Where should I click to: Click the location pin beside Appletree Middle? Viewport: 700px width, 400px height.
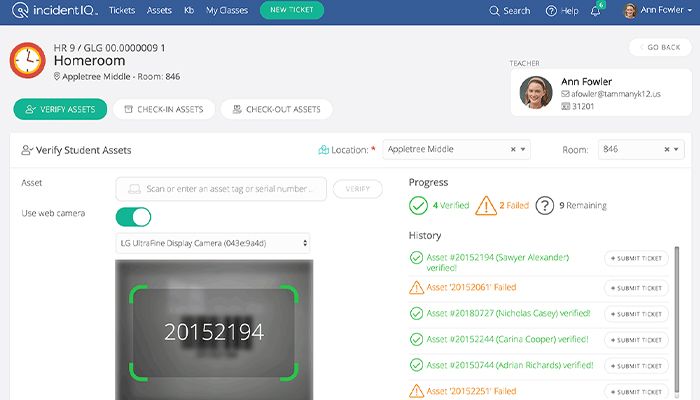tap(57, 76)
